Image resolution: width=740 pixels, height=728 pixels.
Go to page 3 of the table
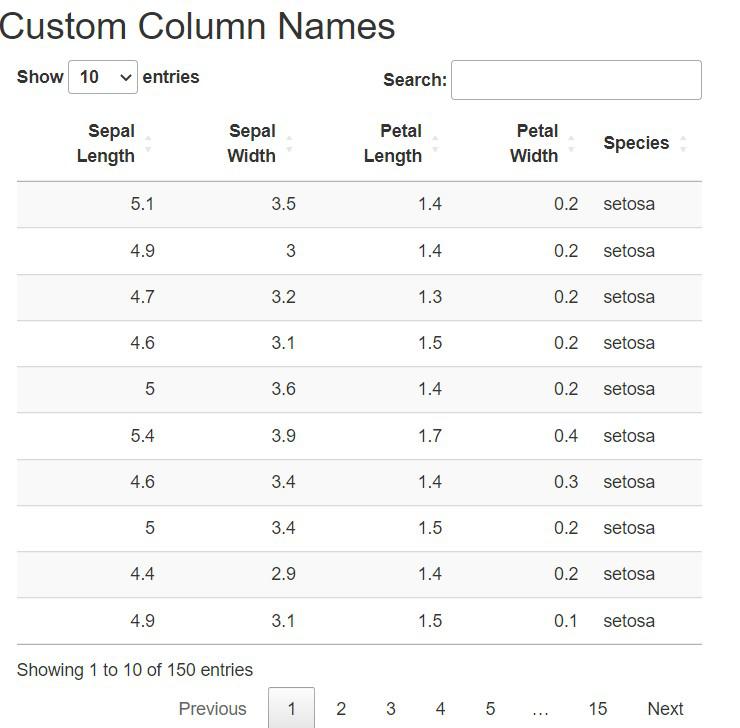coord(390,708)
